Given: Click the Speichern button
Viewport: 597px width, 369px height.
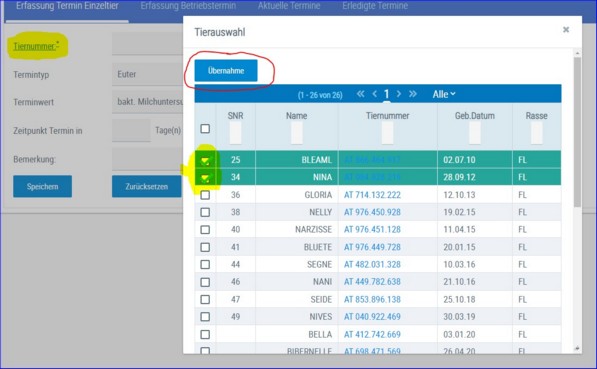Looking at the screenshot, I should pyautogui.click(x=42, y=186).
